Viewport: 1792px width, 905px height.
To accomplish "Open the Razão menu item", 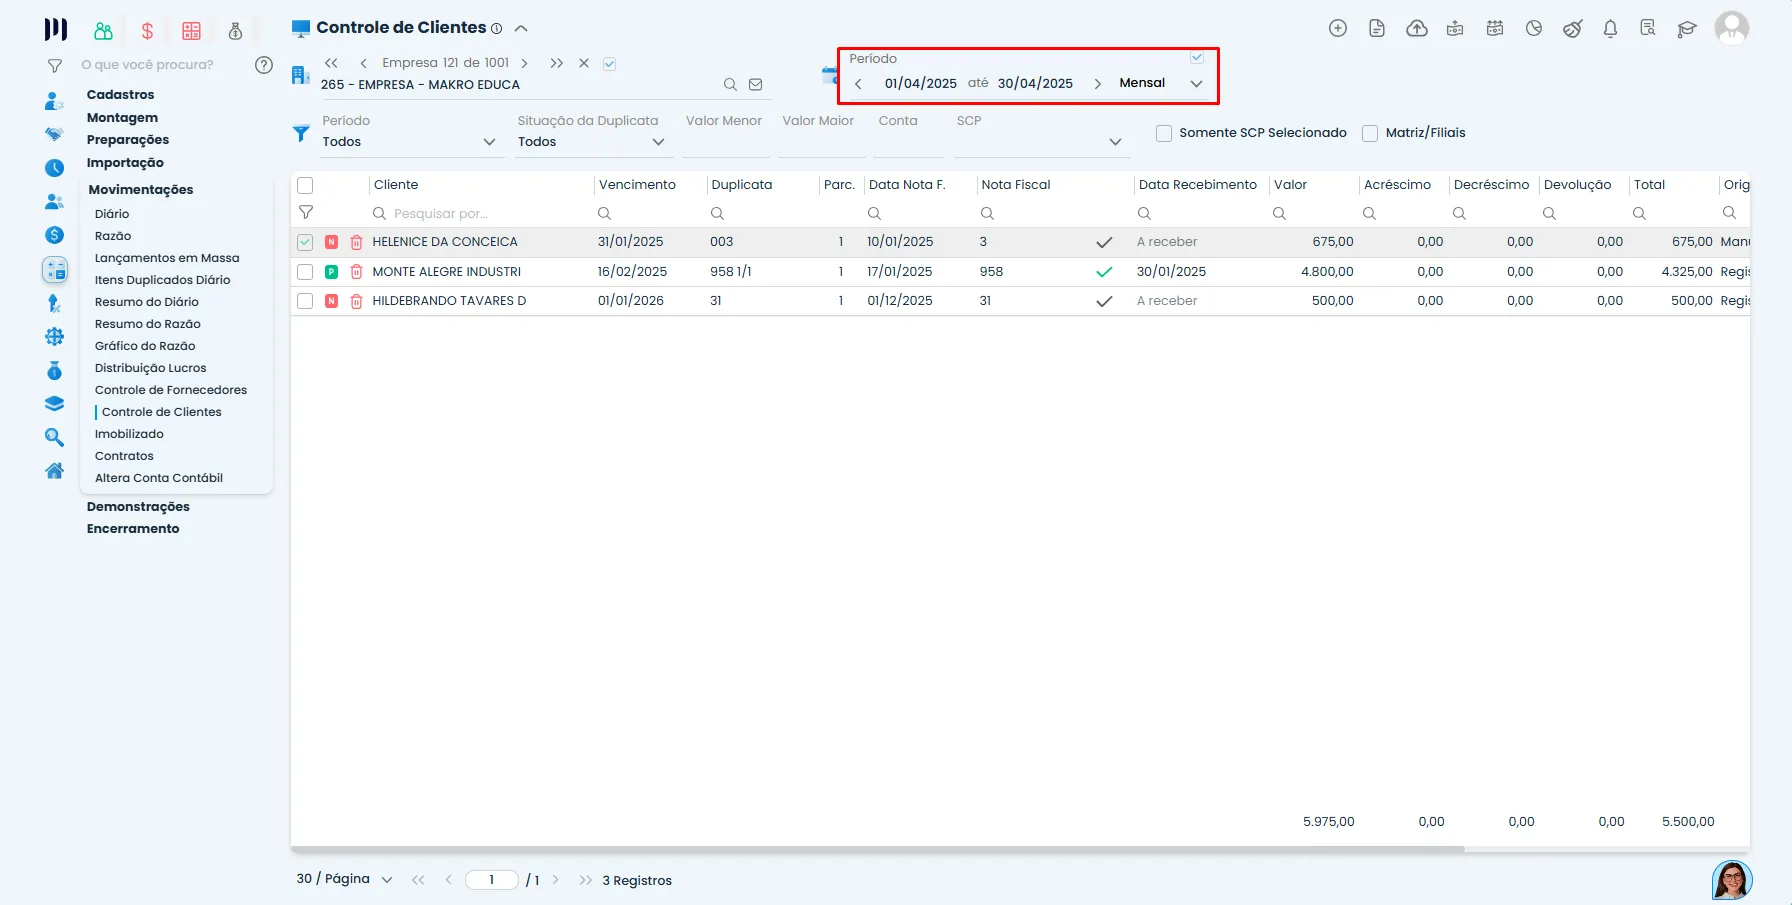I will (113, 236).
